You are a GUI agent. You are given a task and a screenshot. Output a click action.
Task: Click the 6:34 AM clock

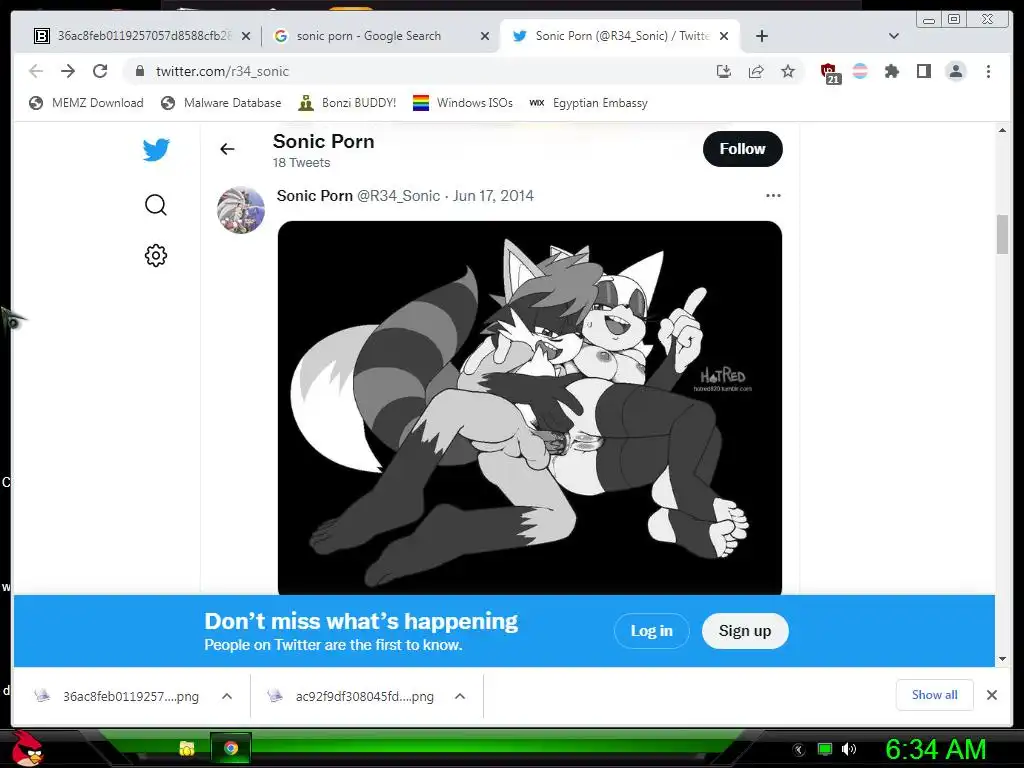point(935,750)
